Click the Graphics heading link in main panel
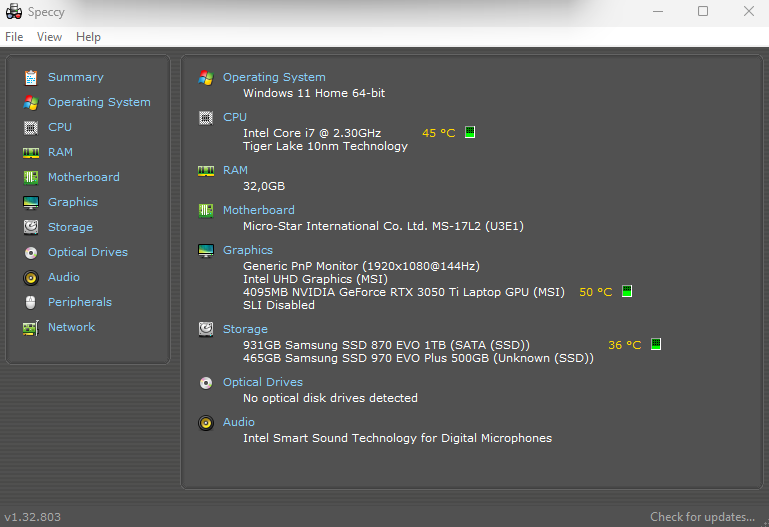 (248, 251)
